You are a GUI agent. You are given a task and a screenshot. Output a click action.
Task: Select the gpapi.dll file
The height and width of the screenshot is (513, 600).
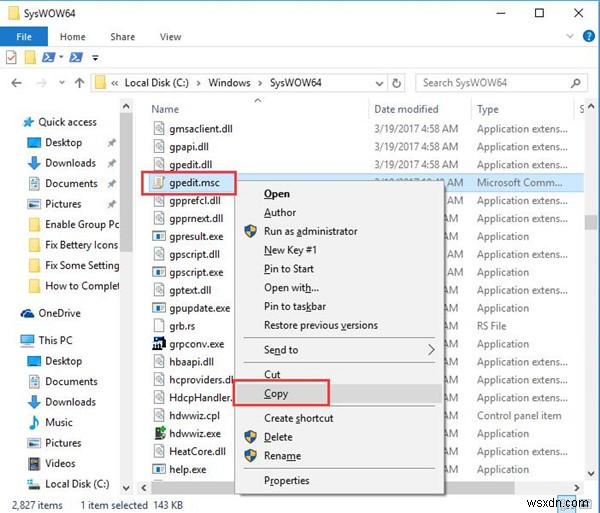189,147
